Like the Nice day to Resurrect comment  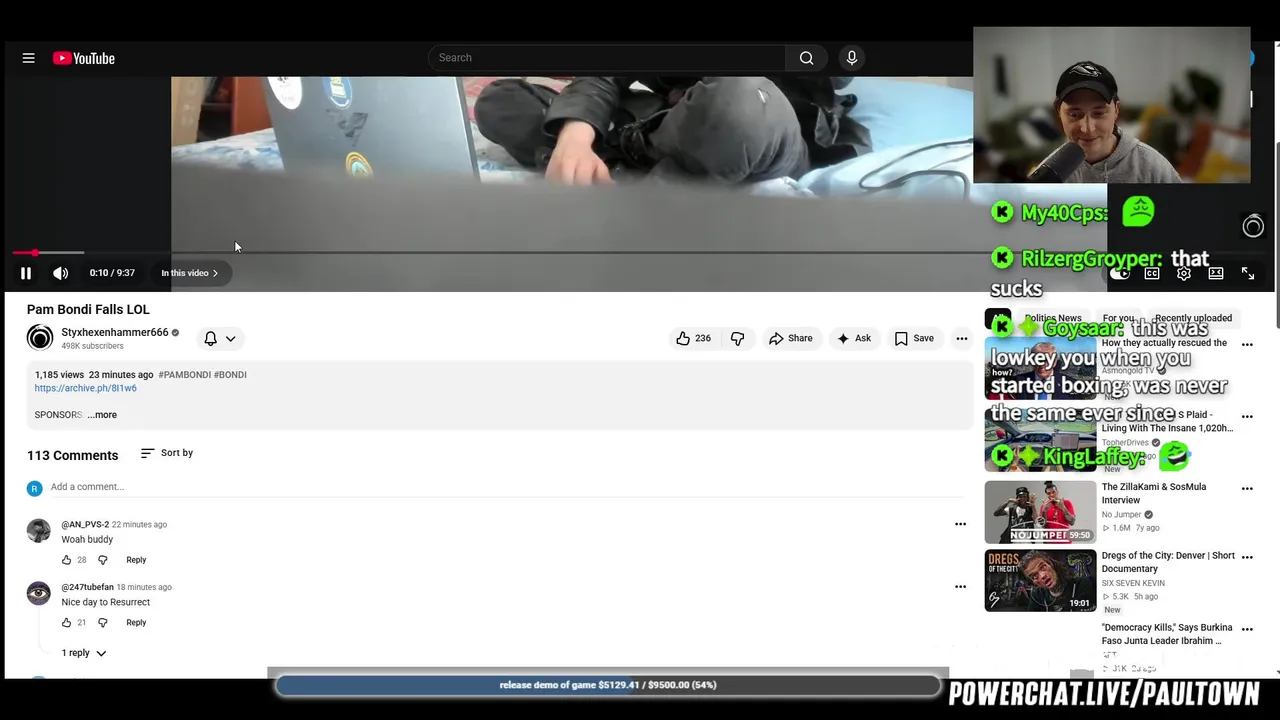click(67, 623)
